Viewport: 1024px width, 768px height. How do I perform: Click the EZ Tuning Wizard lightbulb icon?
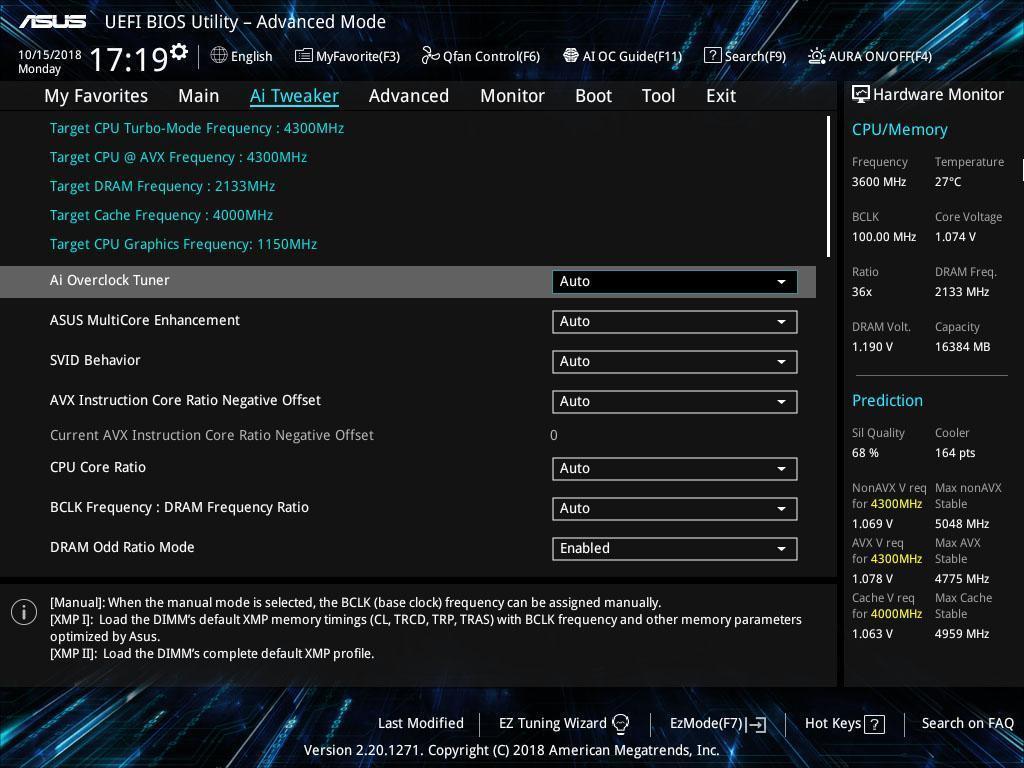[620, 723]
